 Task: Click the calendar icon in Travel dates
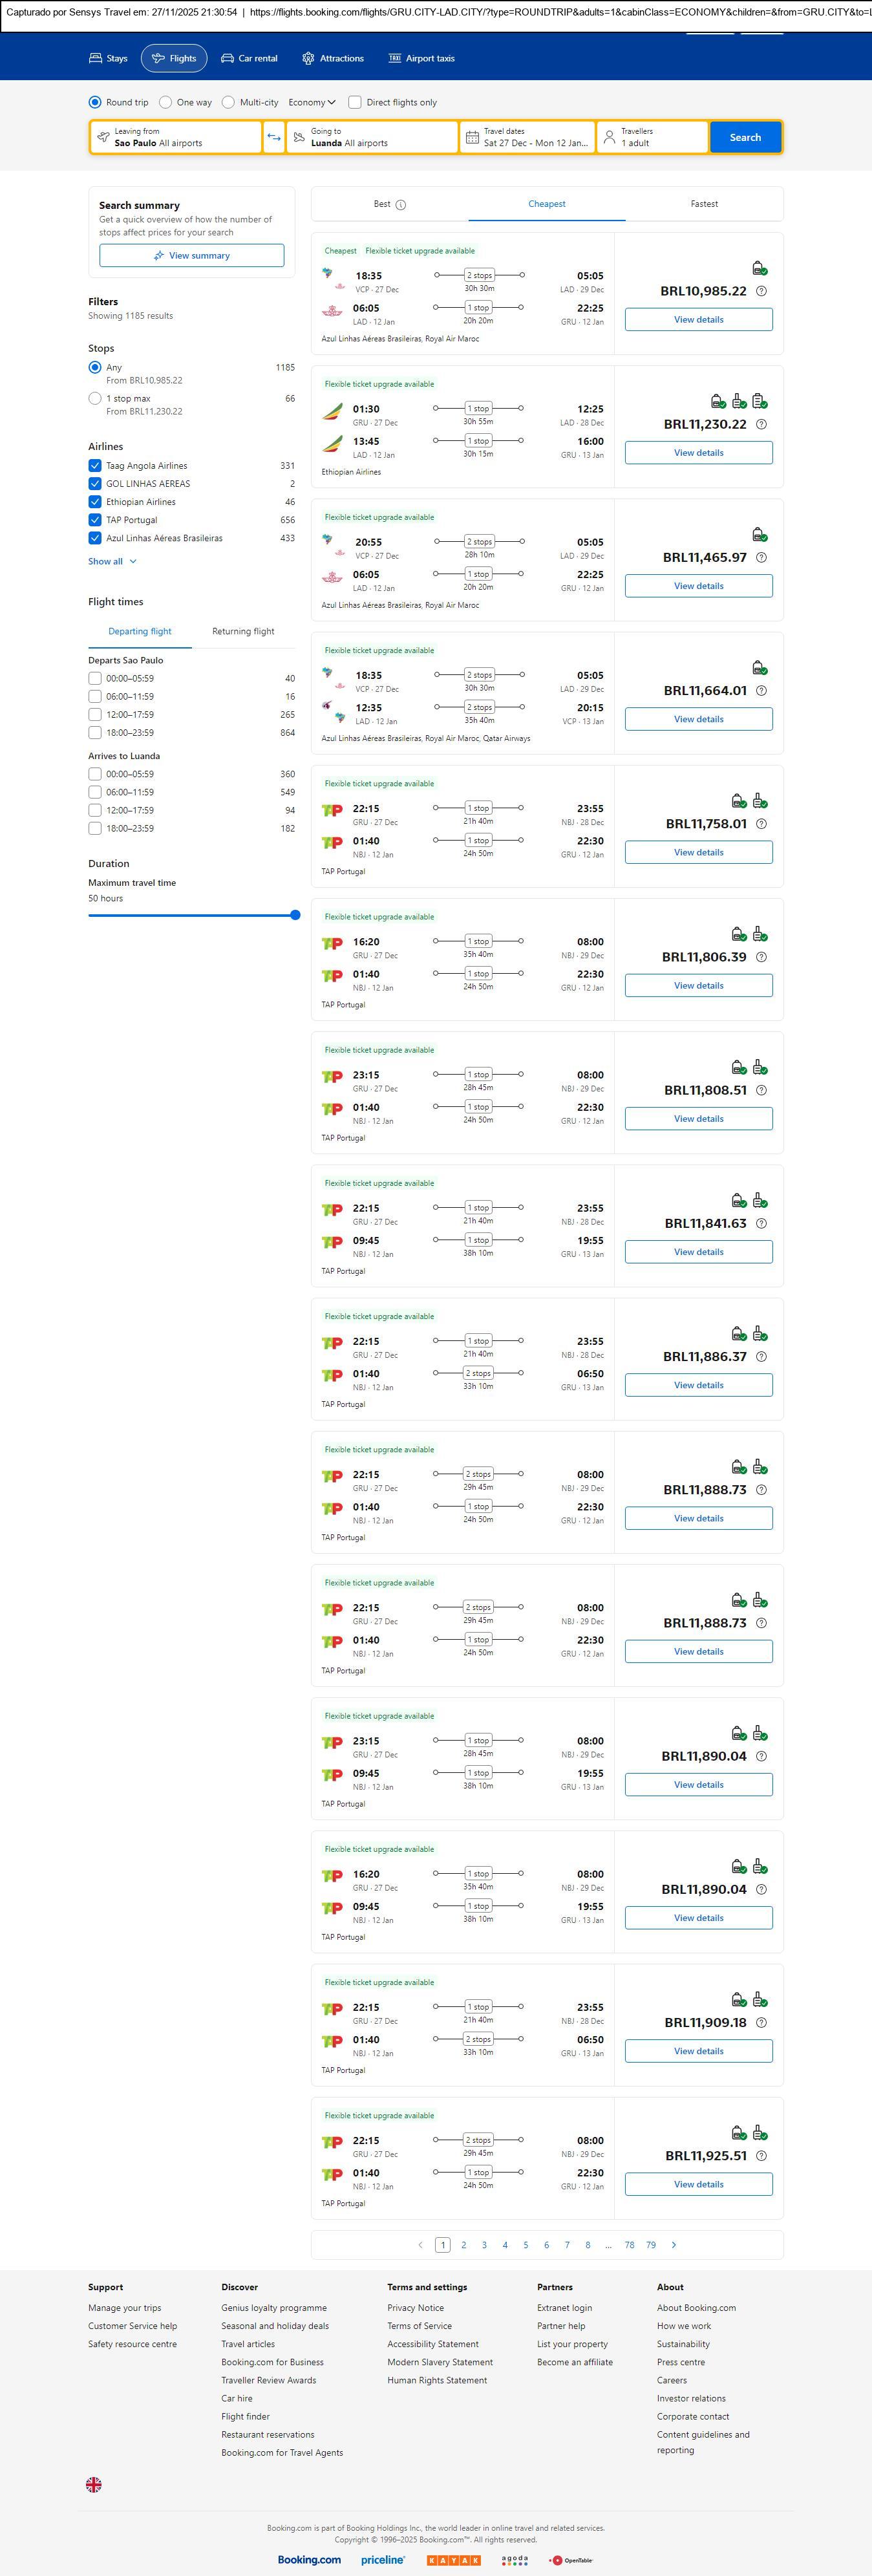[472, 137]
